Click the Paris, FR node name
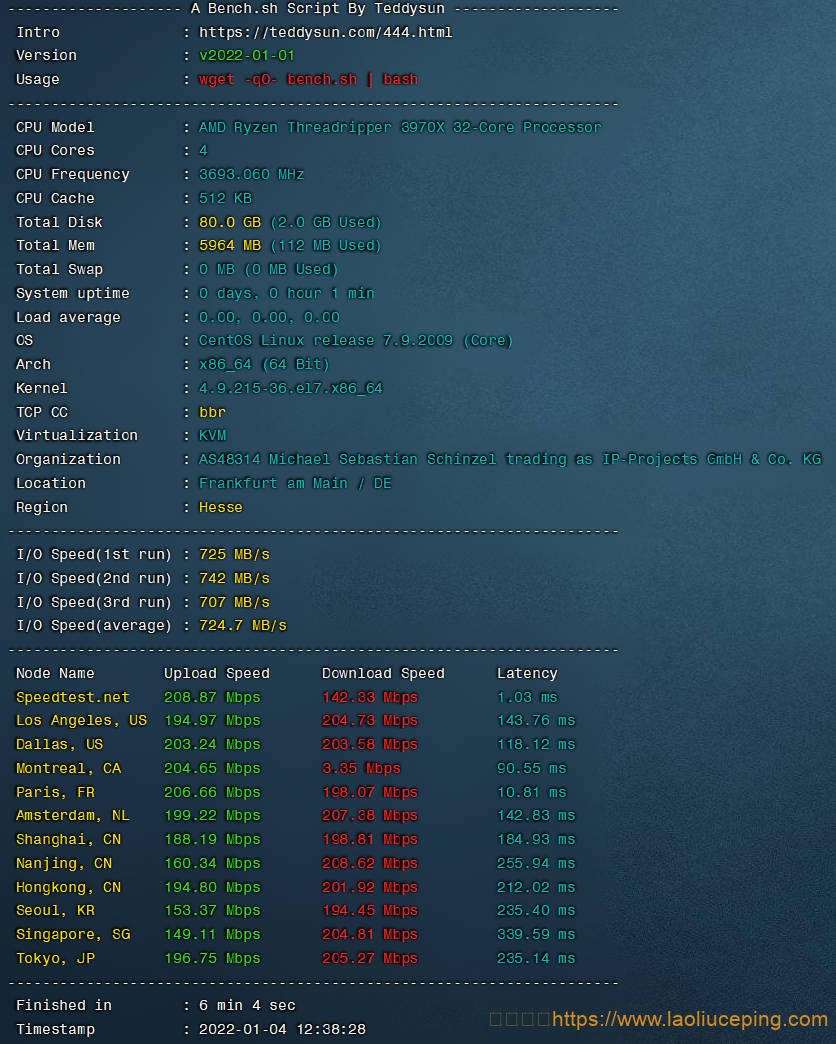The width and height of the screenshot is (836, 1044). pos(55,793)
